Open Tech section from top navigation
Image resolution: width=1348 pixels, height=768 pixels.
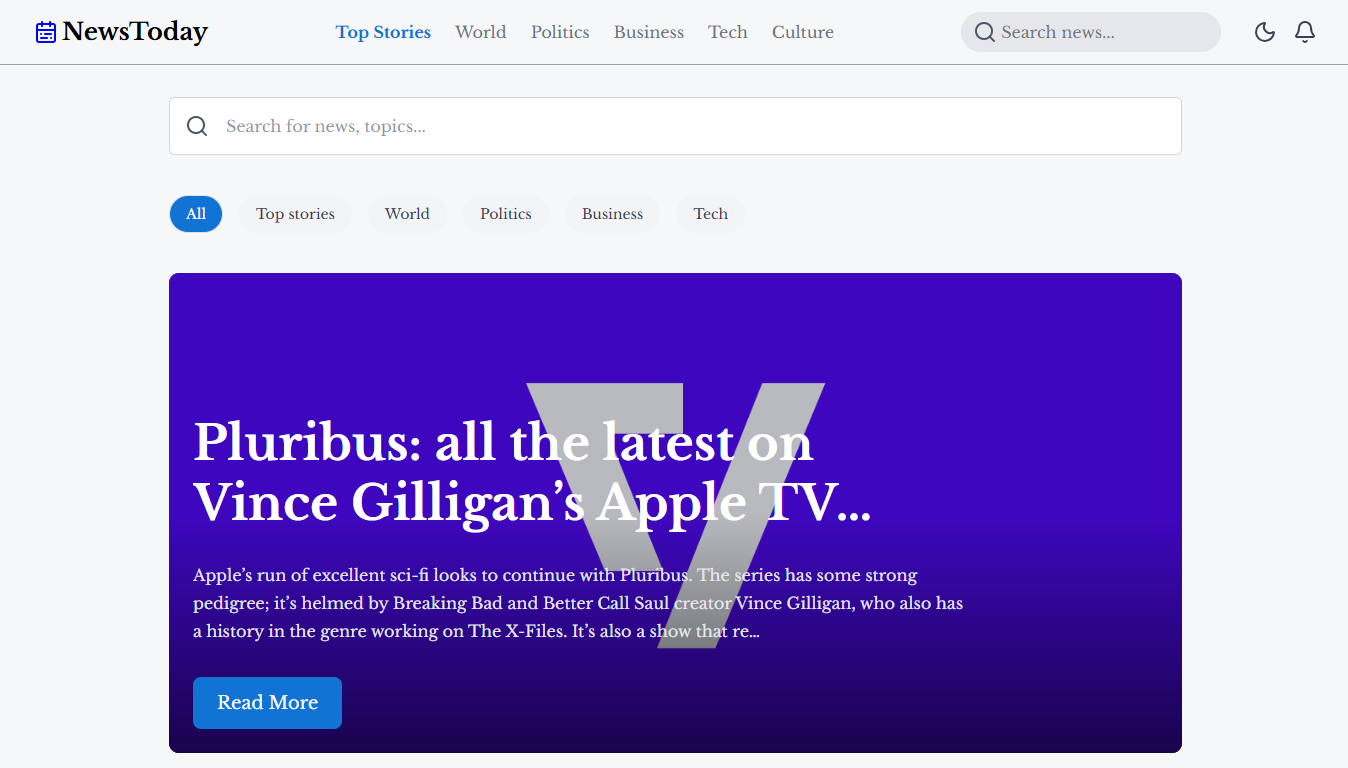pyautogui.click(x=727, y=32)
